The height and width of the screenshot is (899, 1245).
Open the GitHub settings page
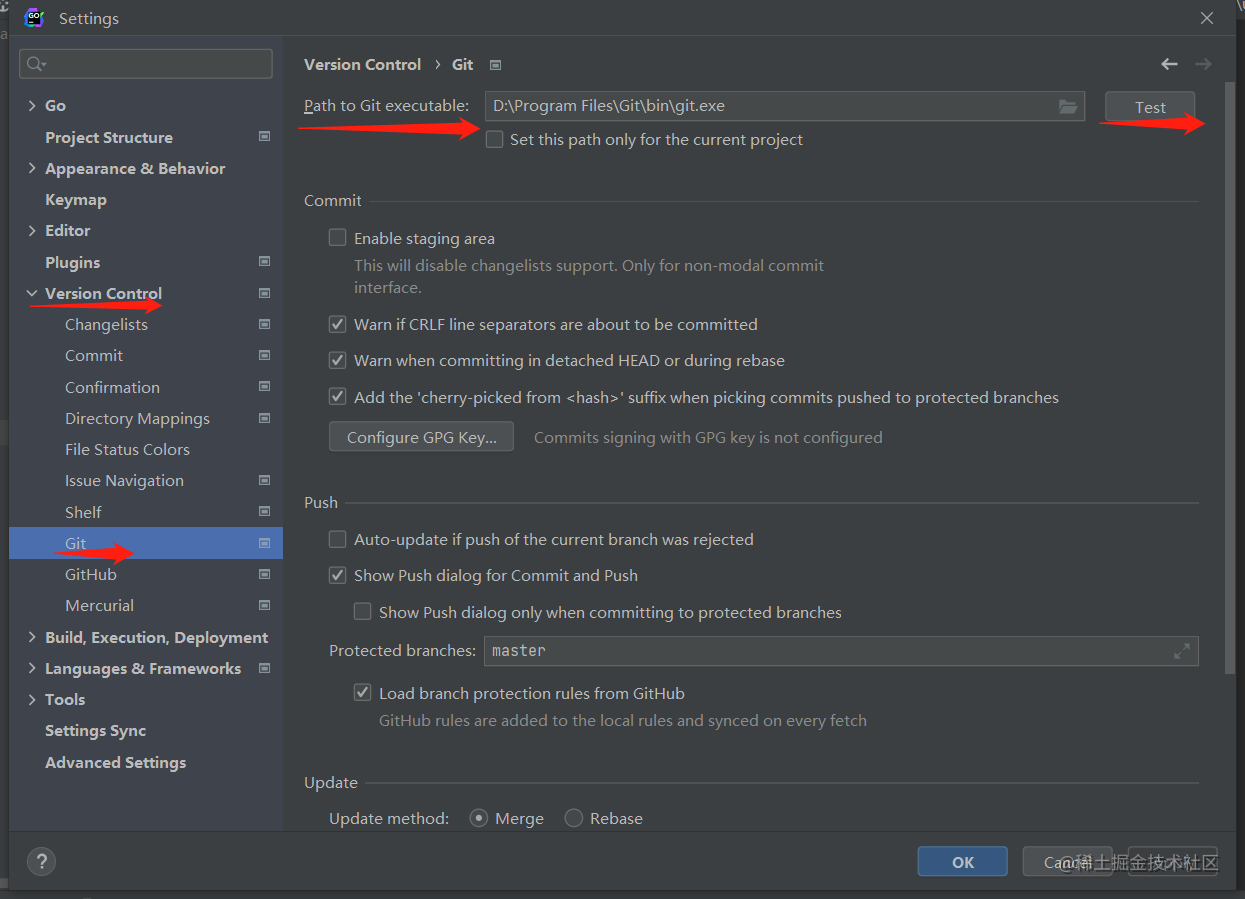click(x=91, y=574)
